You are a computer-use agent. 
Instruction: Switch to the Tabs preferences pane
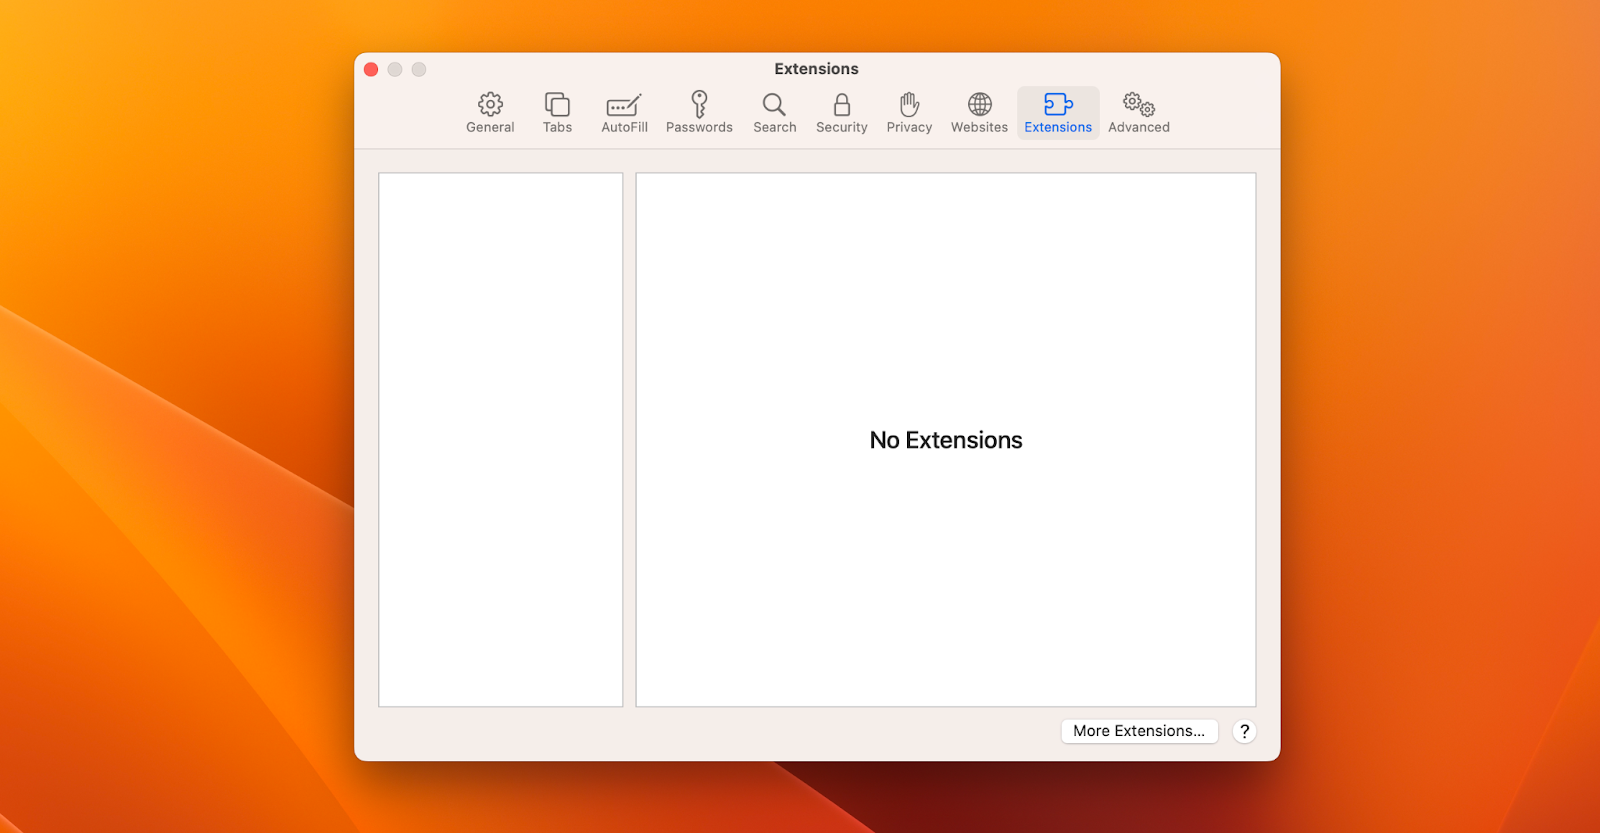557,112
